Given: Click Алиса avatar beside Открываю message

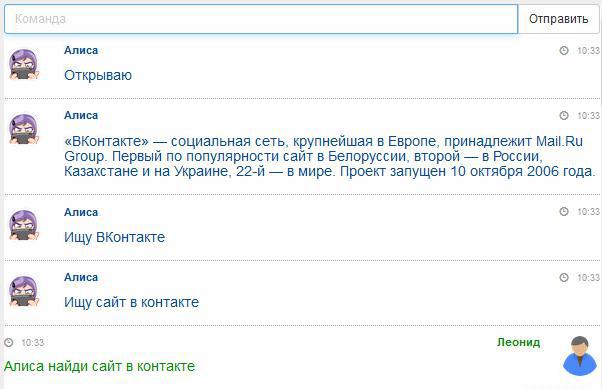Looking at the screenshot, I should (24, 64).
